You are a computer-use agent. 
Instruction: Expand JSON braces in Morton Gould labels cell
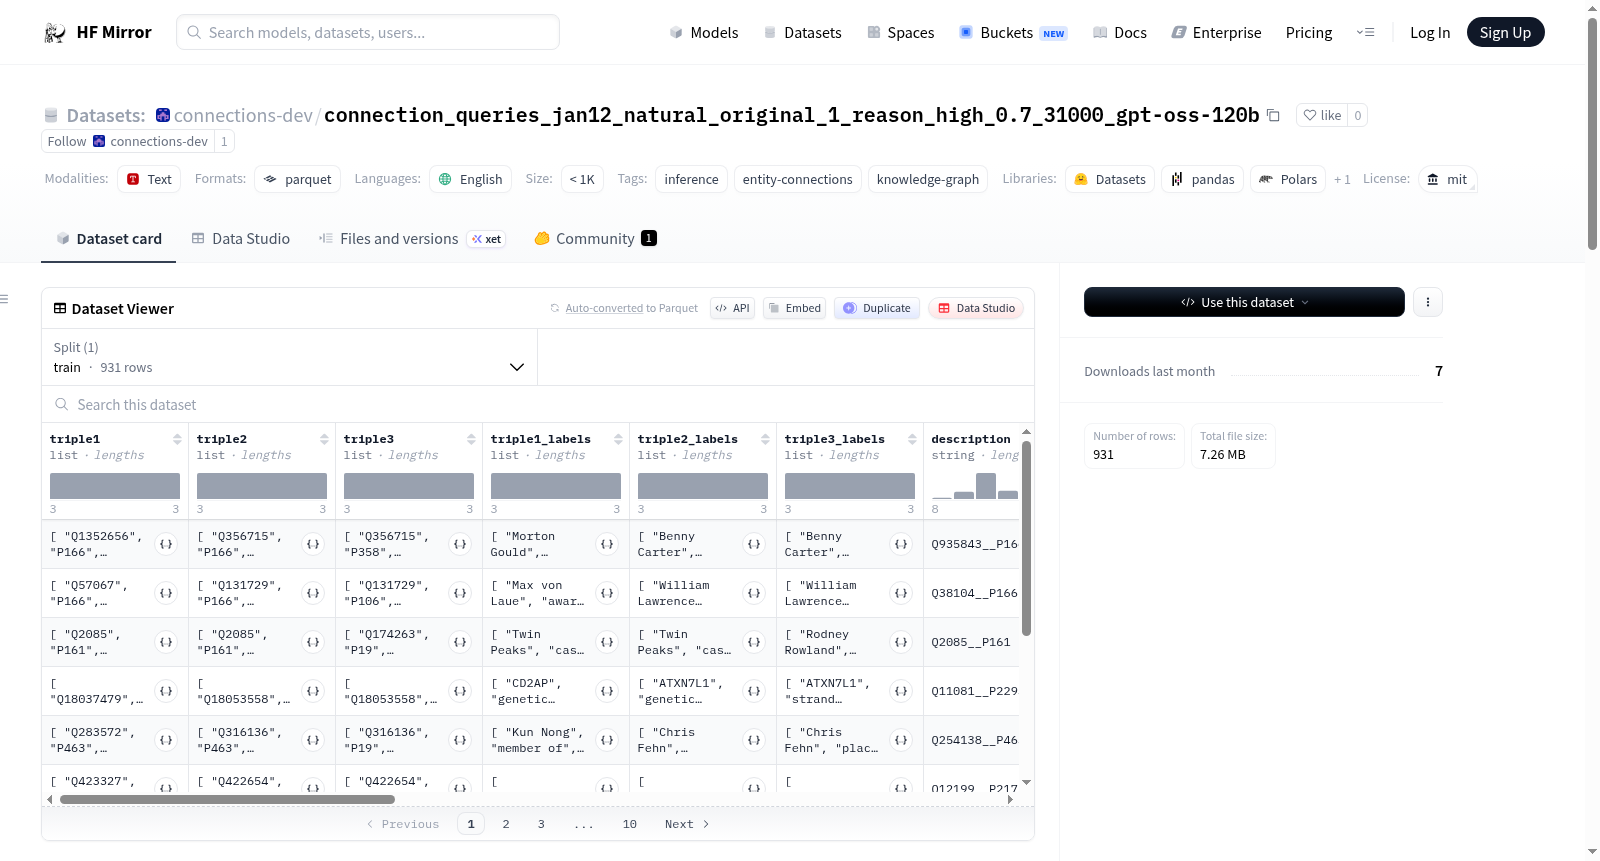pos(607,544)
